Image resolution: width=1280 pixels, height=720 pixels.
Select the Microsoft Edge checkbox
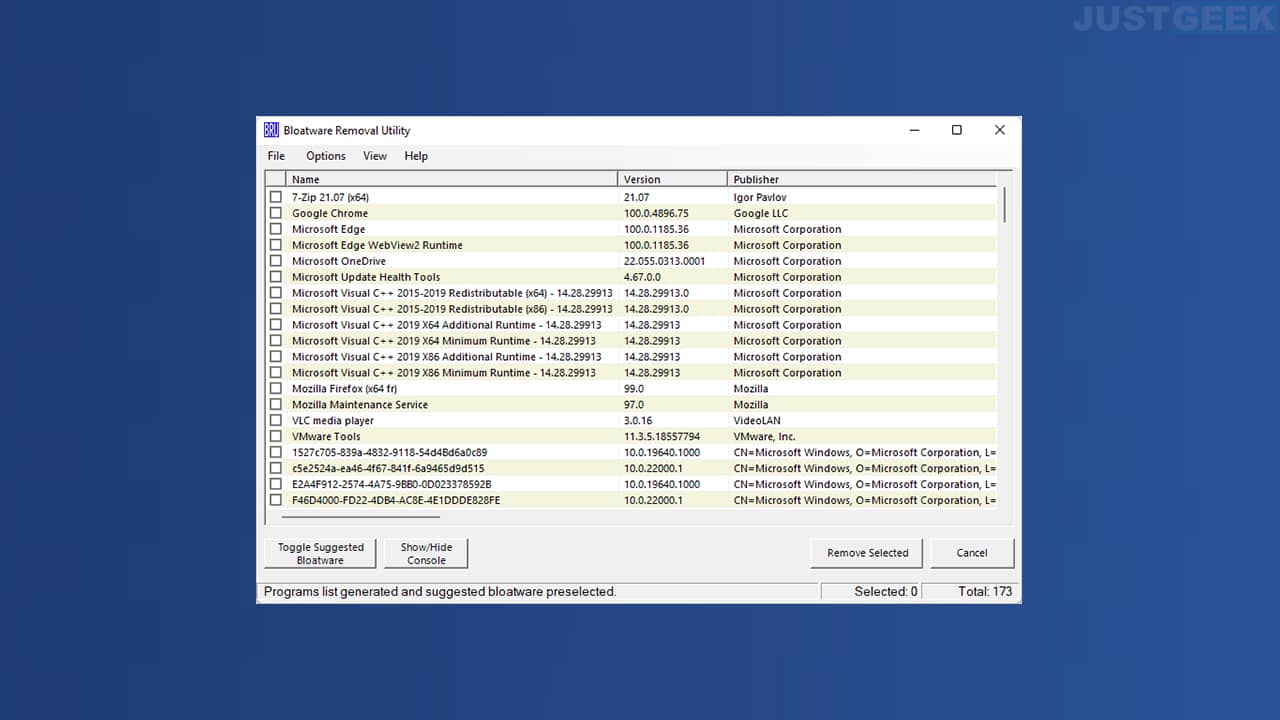(x=276, y=230)
